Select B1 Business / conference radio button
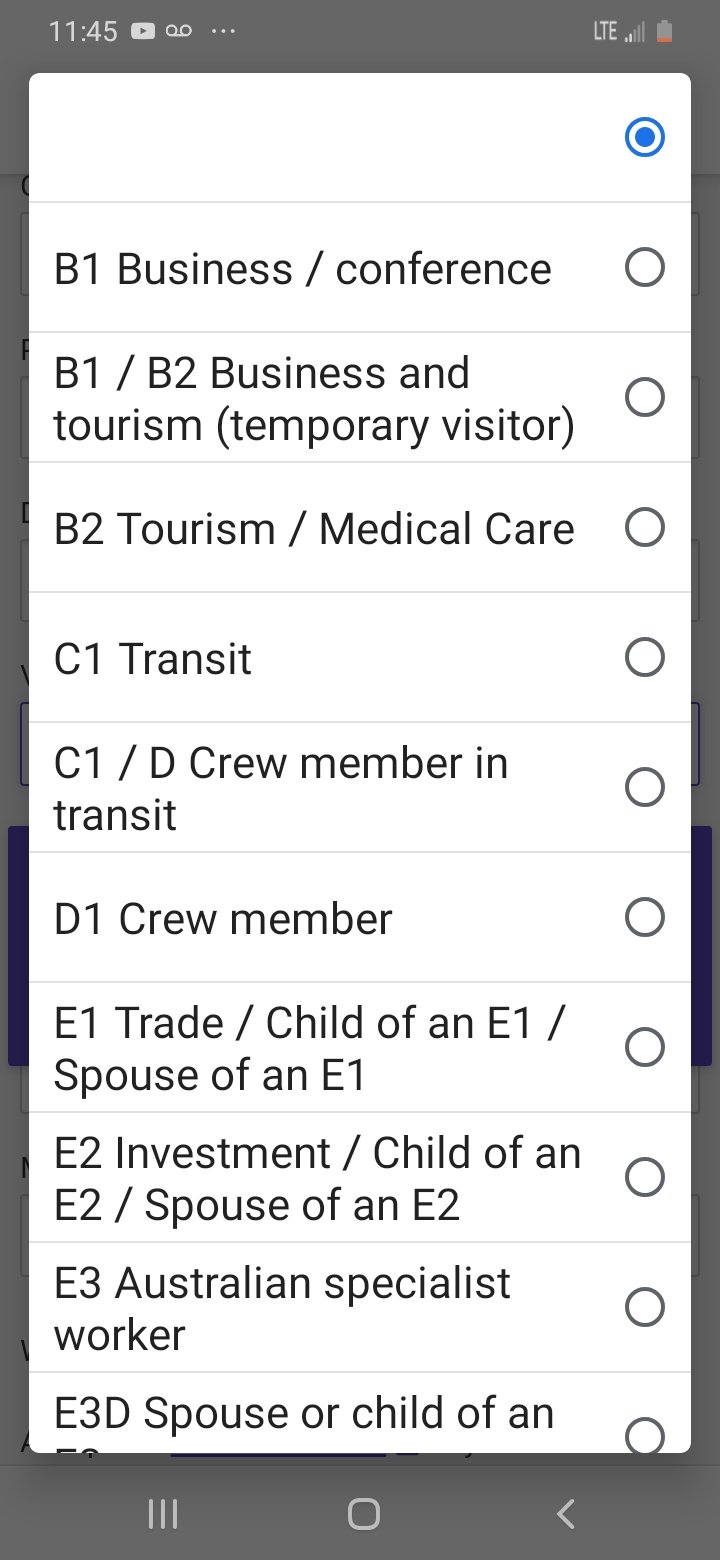The width and height of the screenshot is (720, 1560). click(x=644, y=267)
